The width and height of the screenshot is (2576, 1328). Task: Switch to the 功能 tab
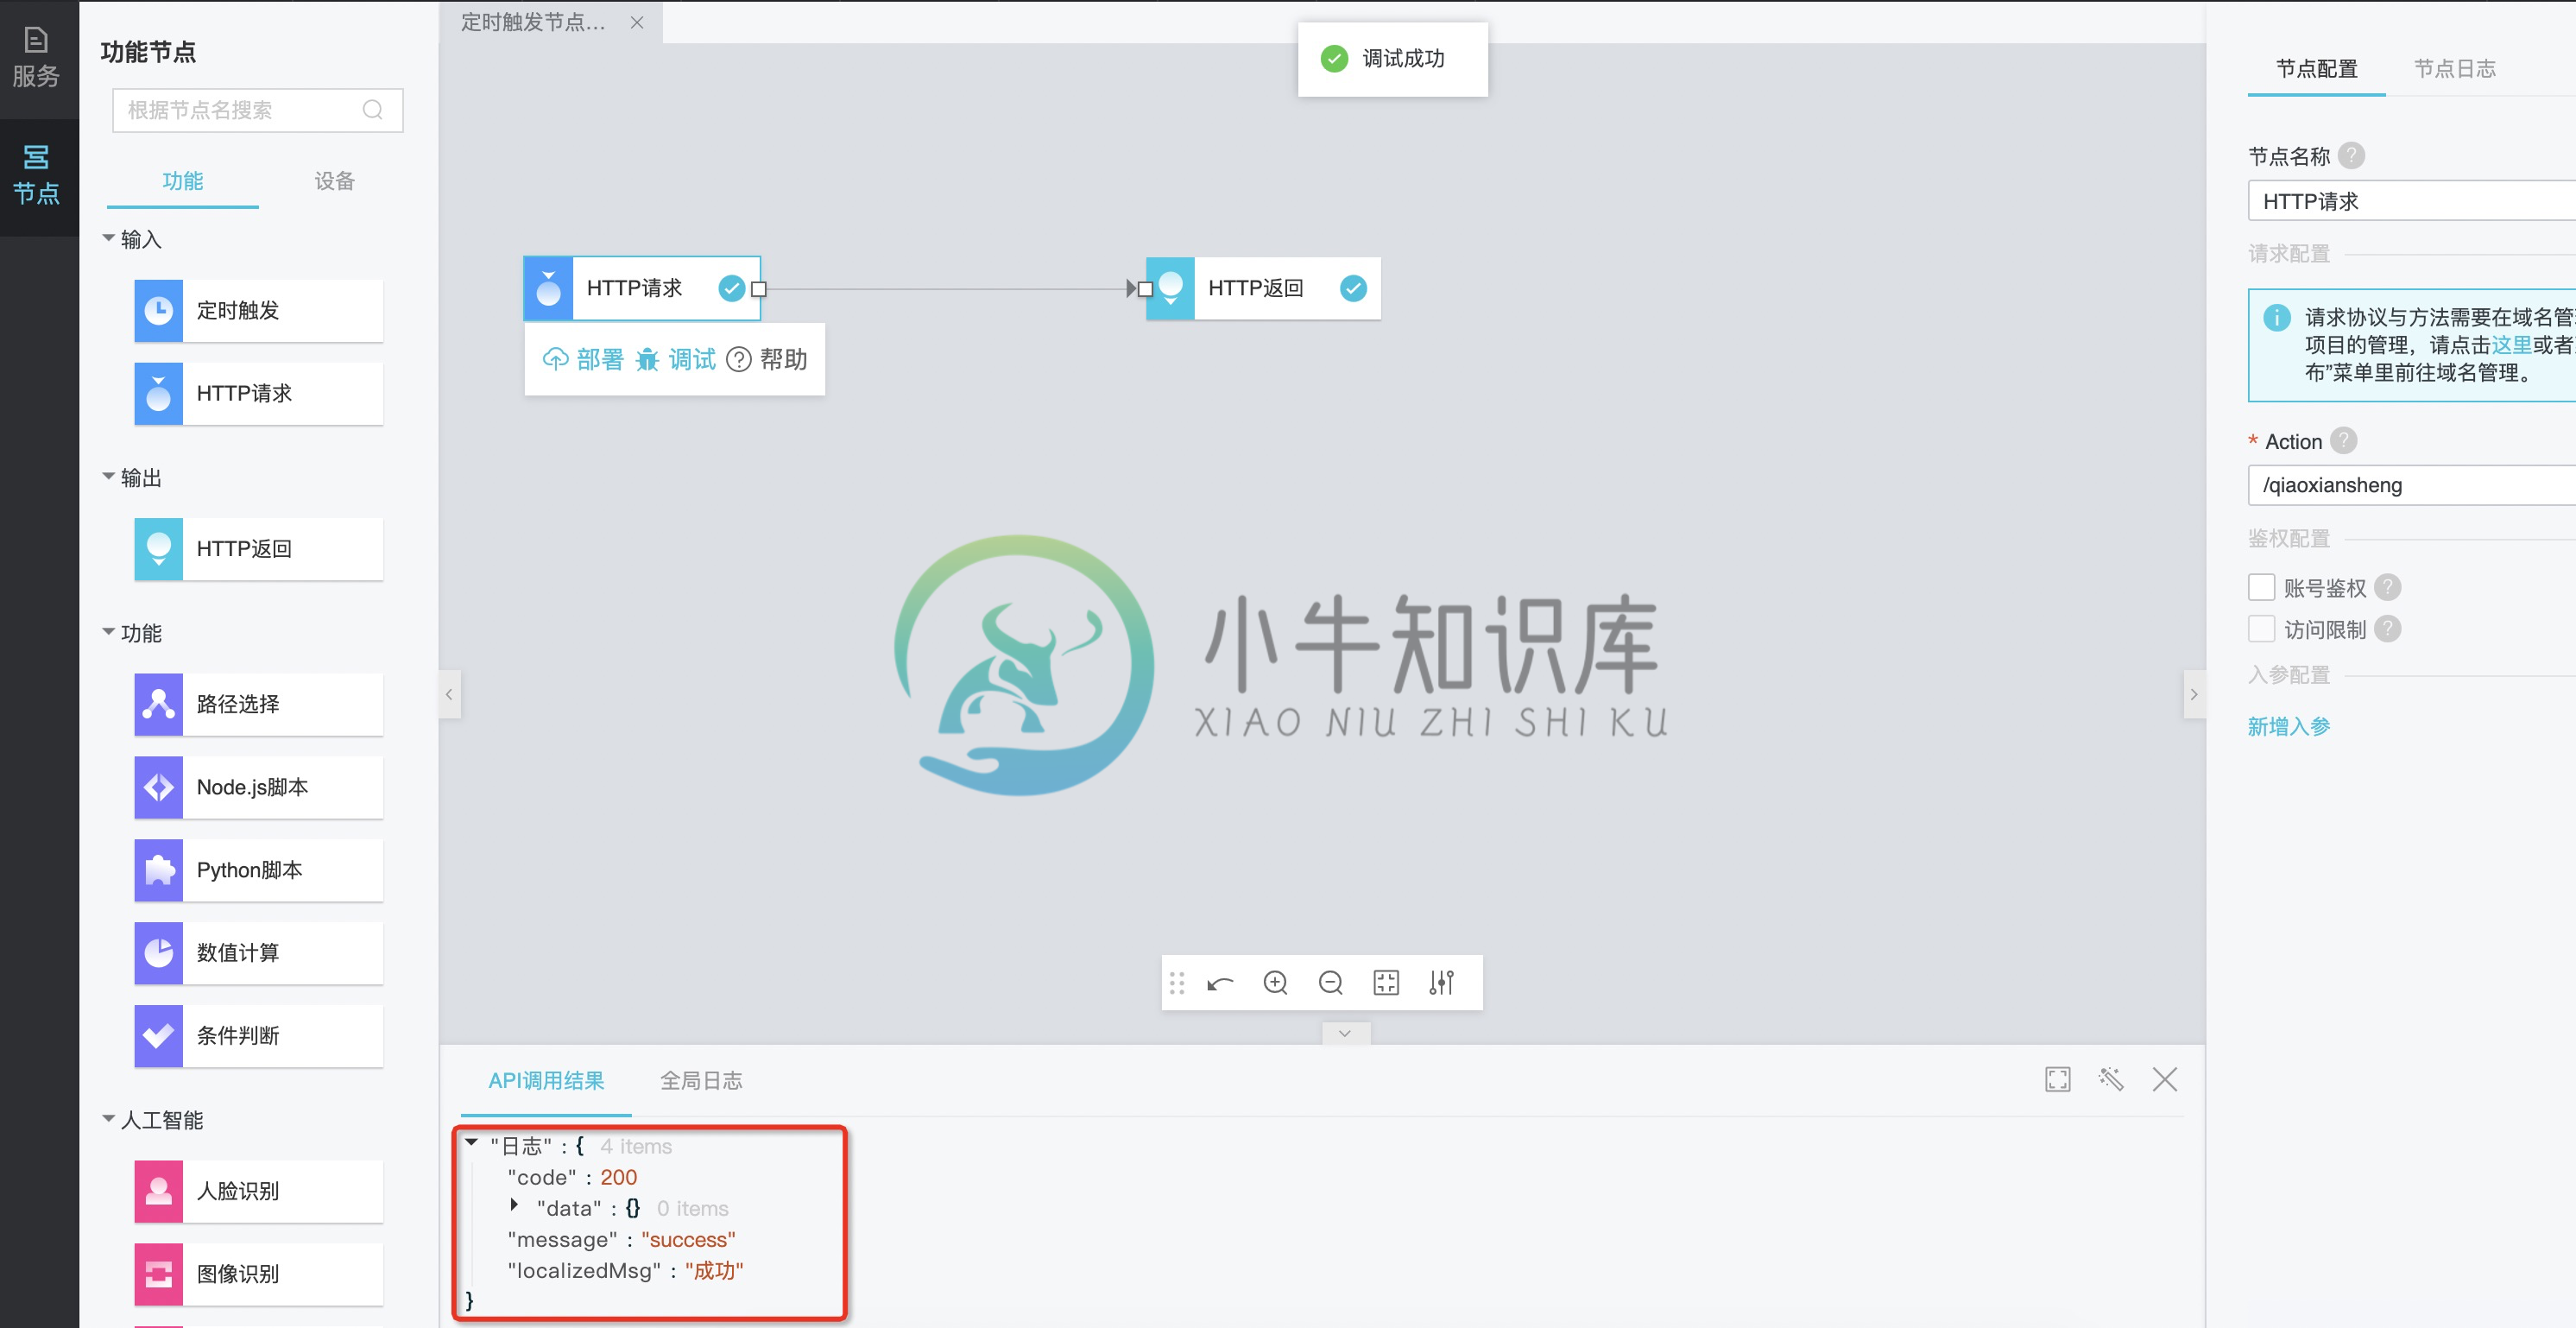coord(183,181)
